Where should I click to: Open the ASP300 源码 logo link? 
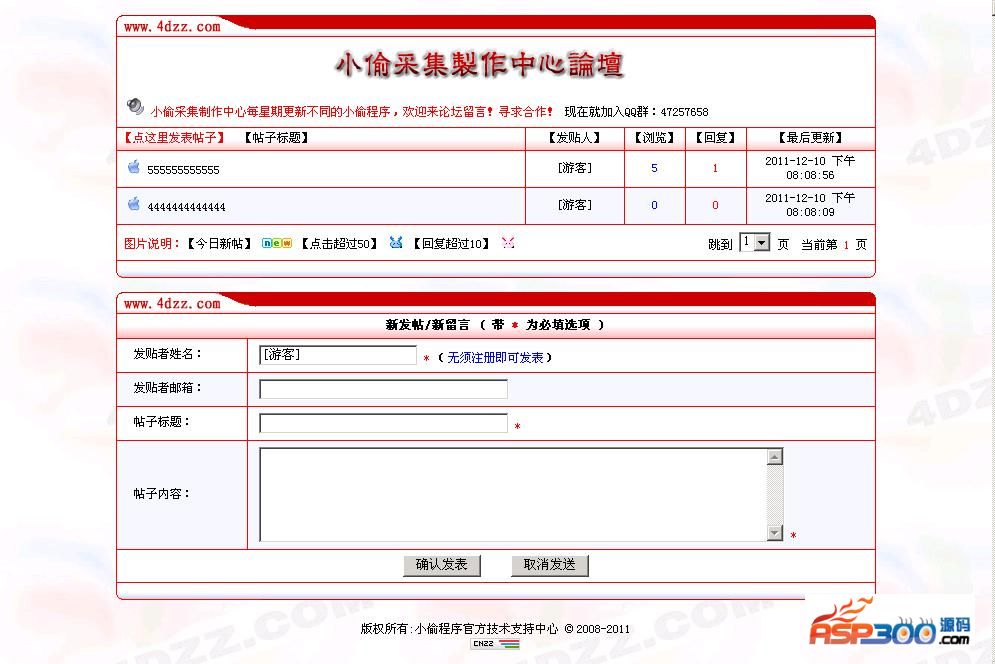(x=889, y=623)
